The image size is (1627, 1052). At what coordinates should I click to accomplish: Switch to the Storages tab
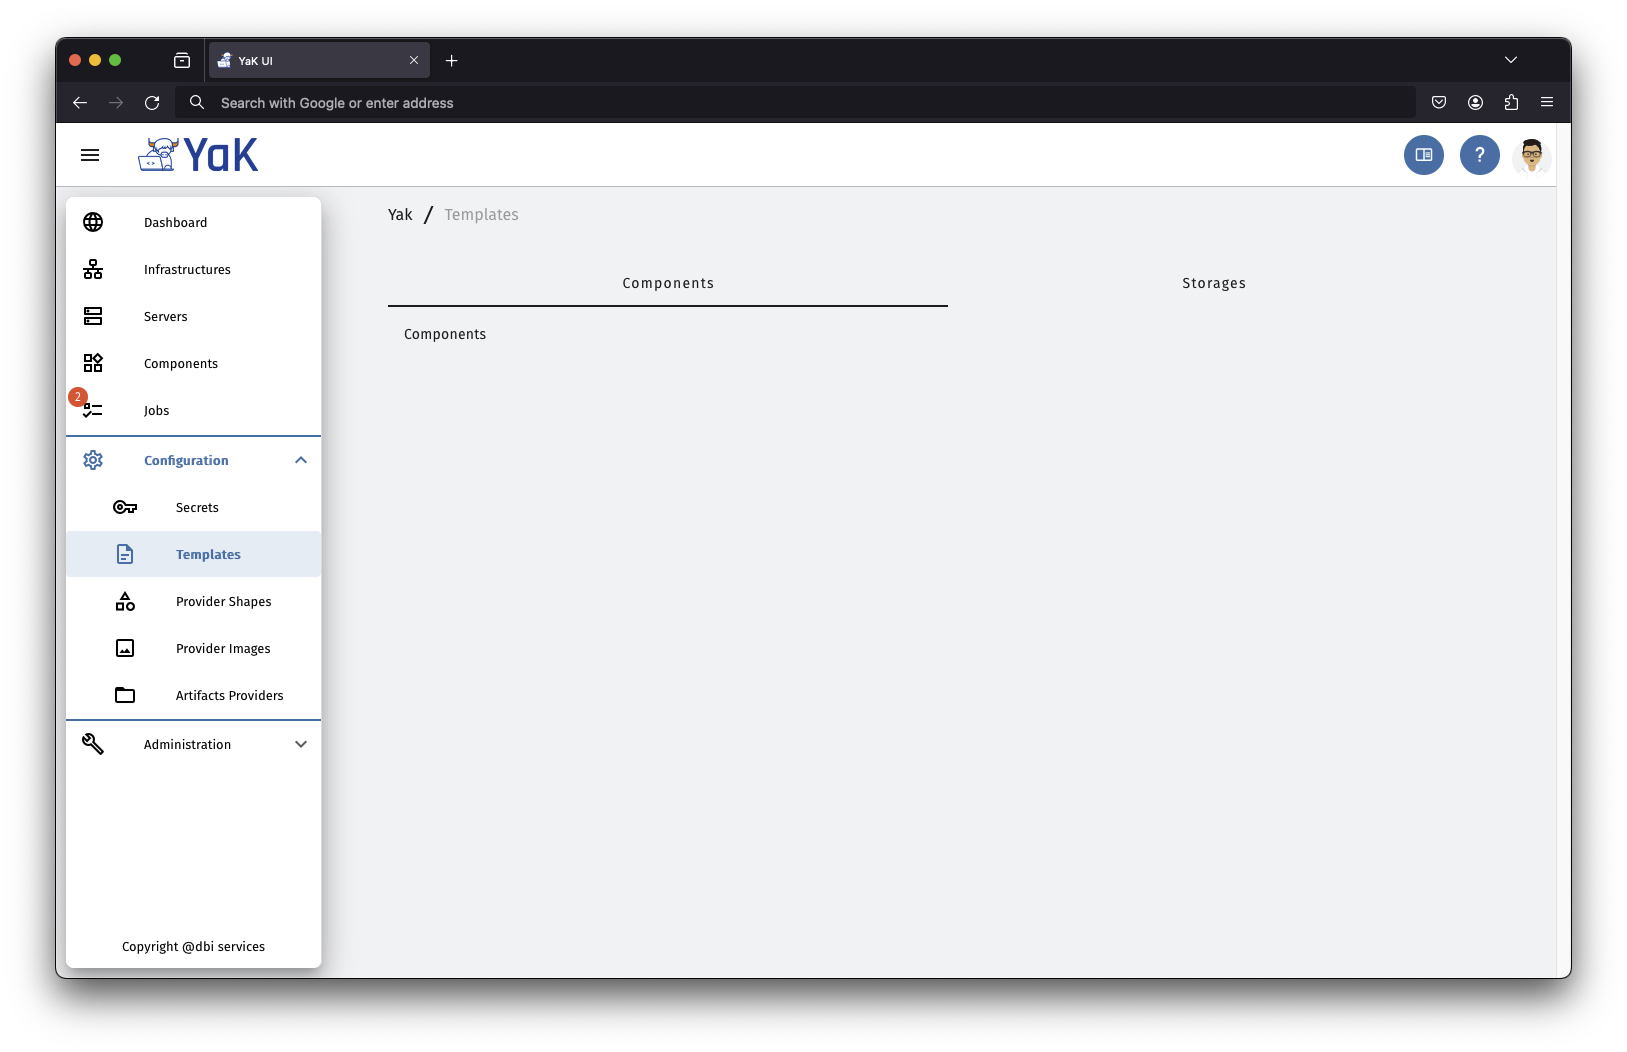point(1214,283)
